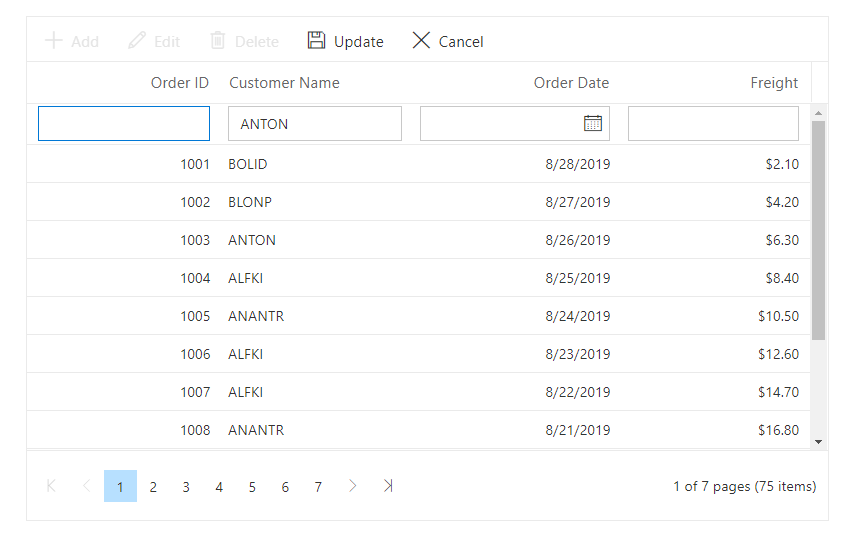Go to page 7 in pager
Screen dimensions: 853x536
click(318, 486)
